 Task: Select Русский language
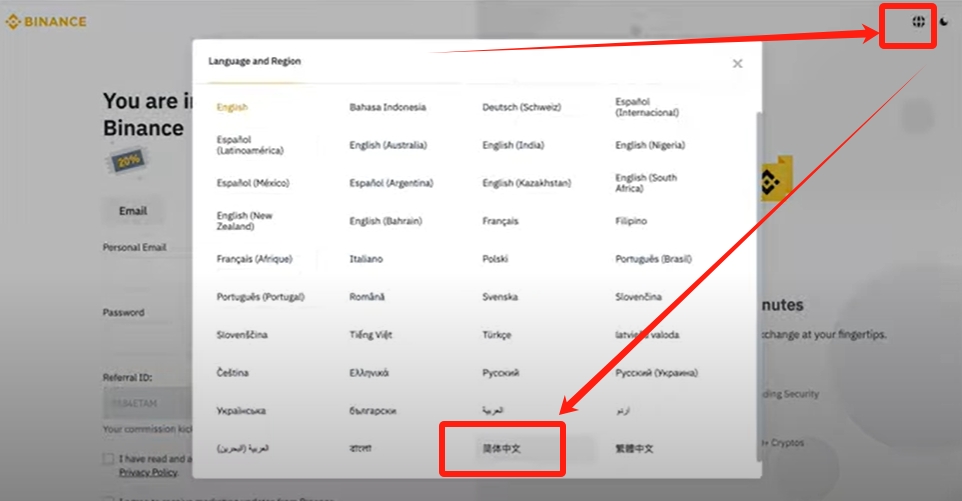pos(501,373)
